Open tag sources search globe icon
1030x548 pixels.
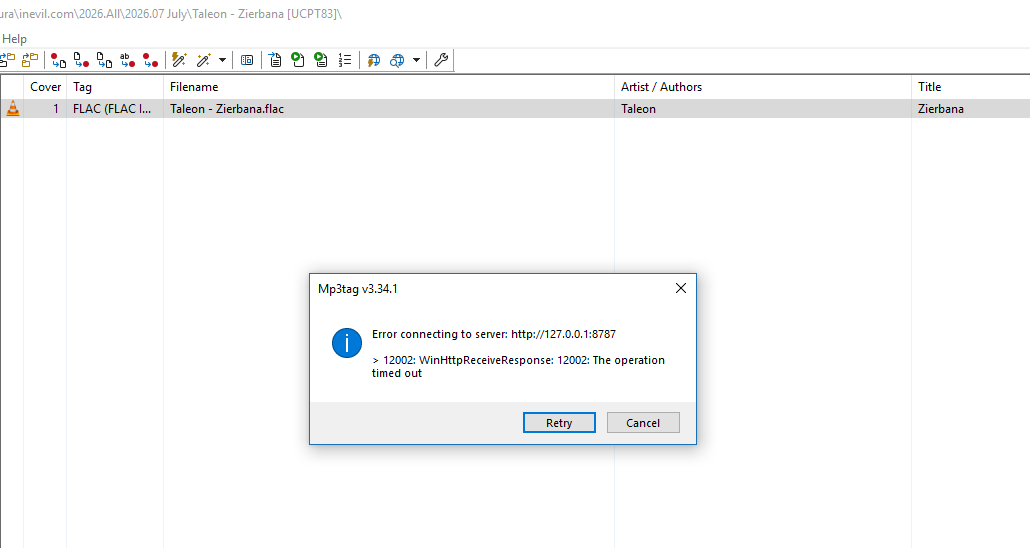397,60
